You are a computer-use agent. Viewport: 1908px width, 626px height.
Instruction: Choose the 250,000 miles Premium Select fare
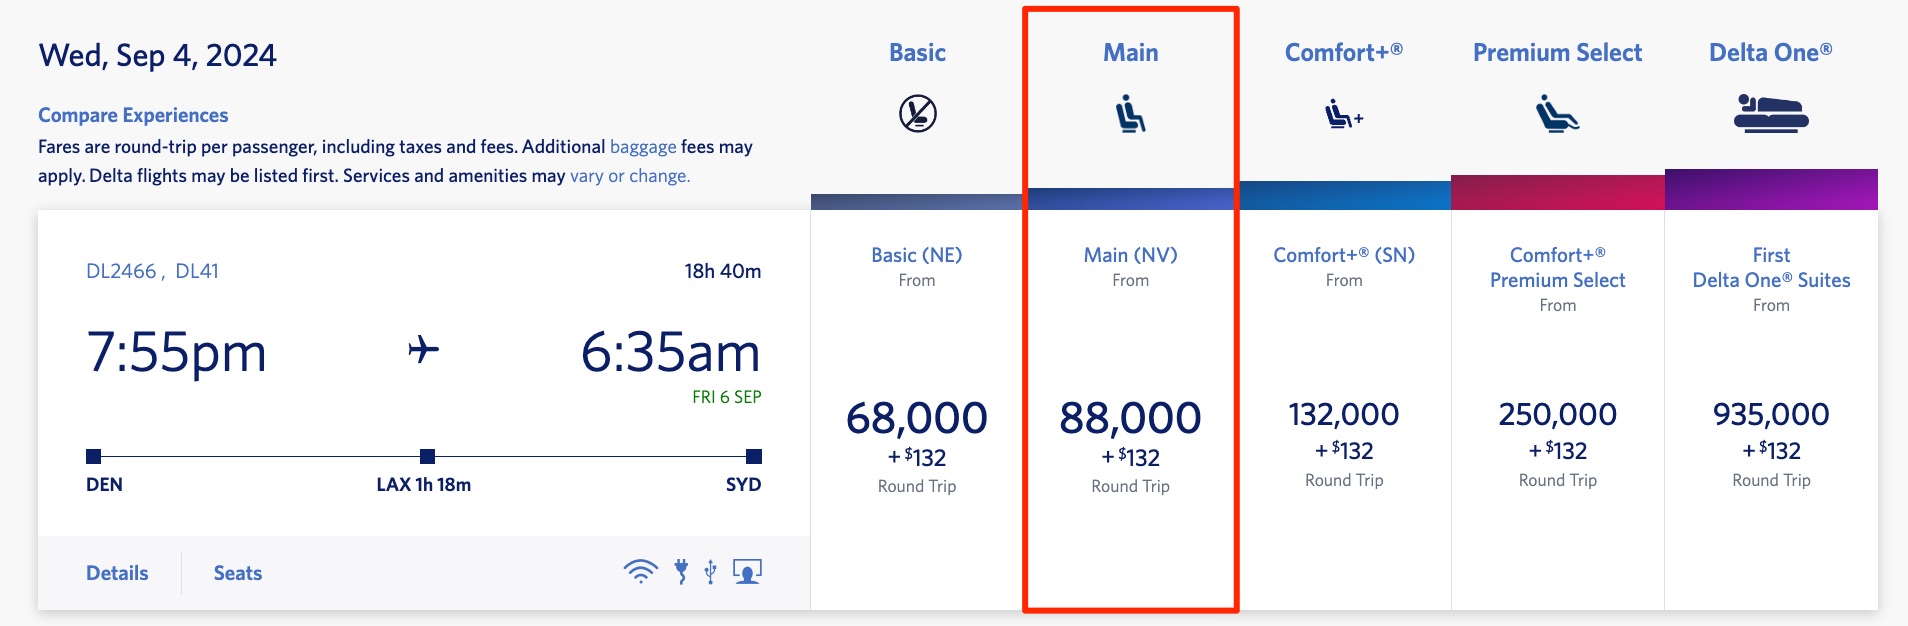click(x=1557, y=414)
